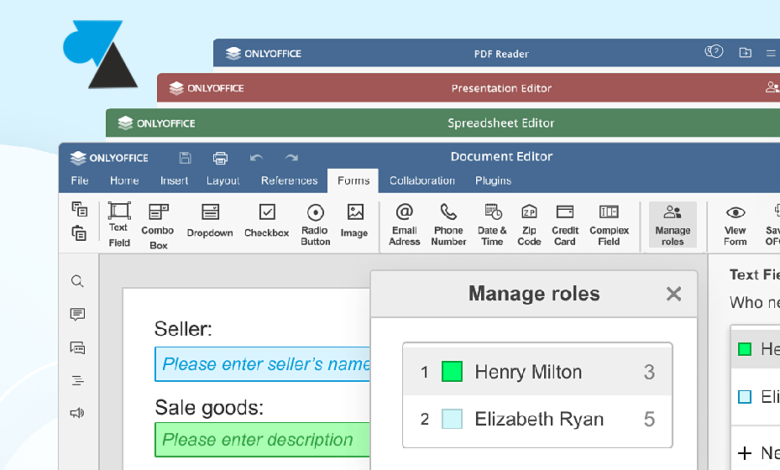Click the Presentation Editor window title

501,88
